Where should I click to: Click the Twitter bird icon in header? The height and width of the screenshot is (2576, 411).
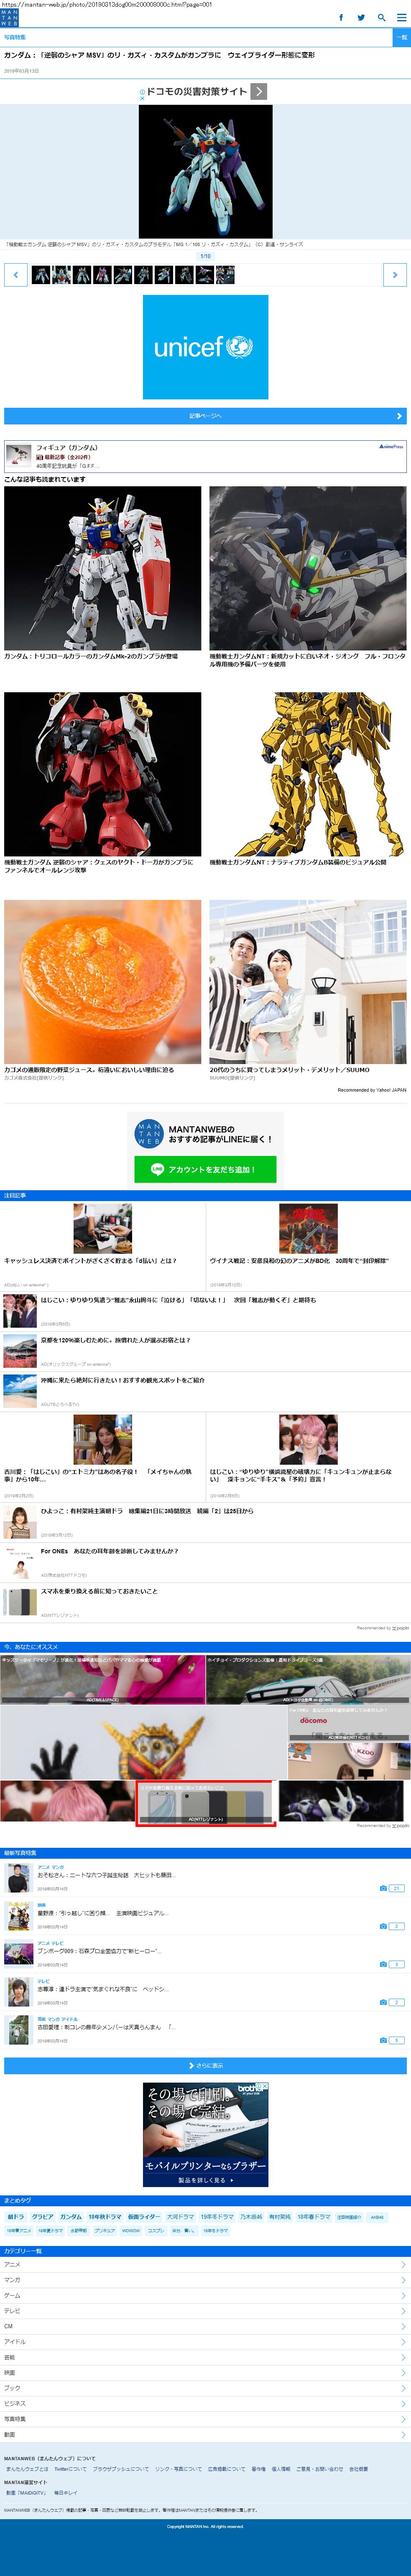click(x=361, y=17)
